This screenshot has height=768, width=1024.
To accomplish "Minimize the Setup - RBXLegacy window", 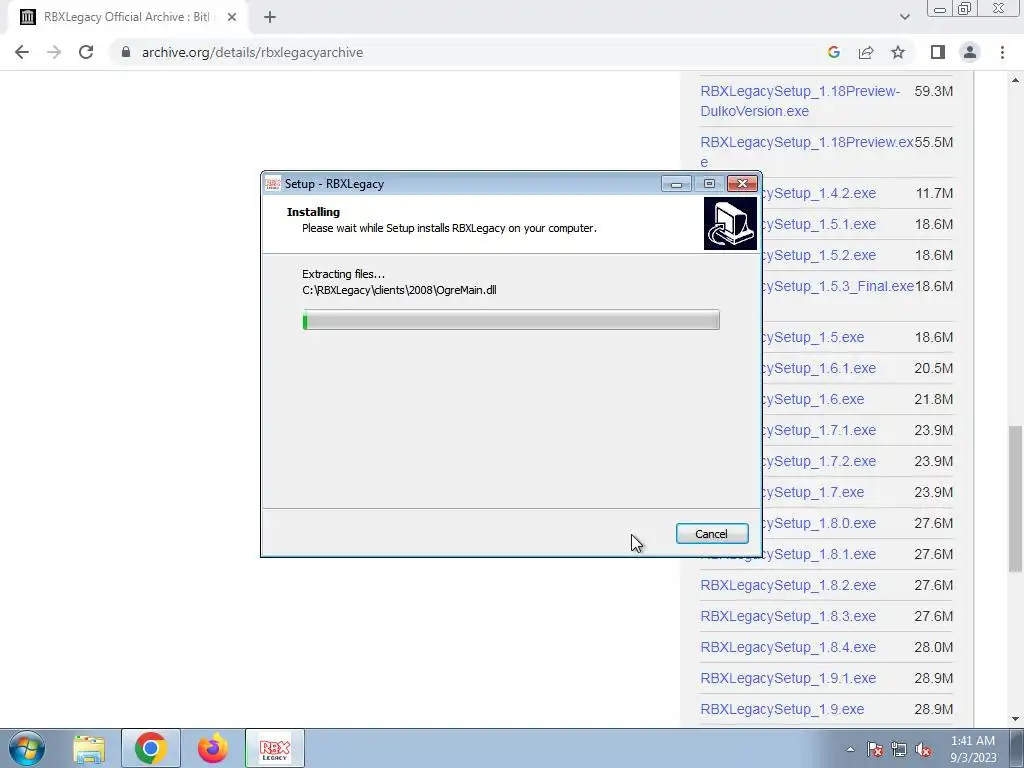I will tap(676, 184).
